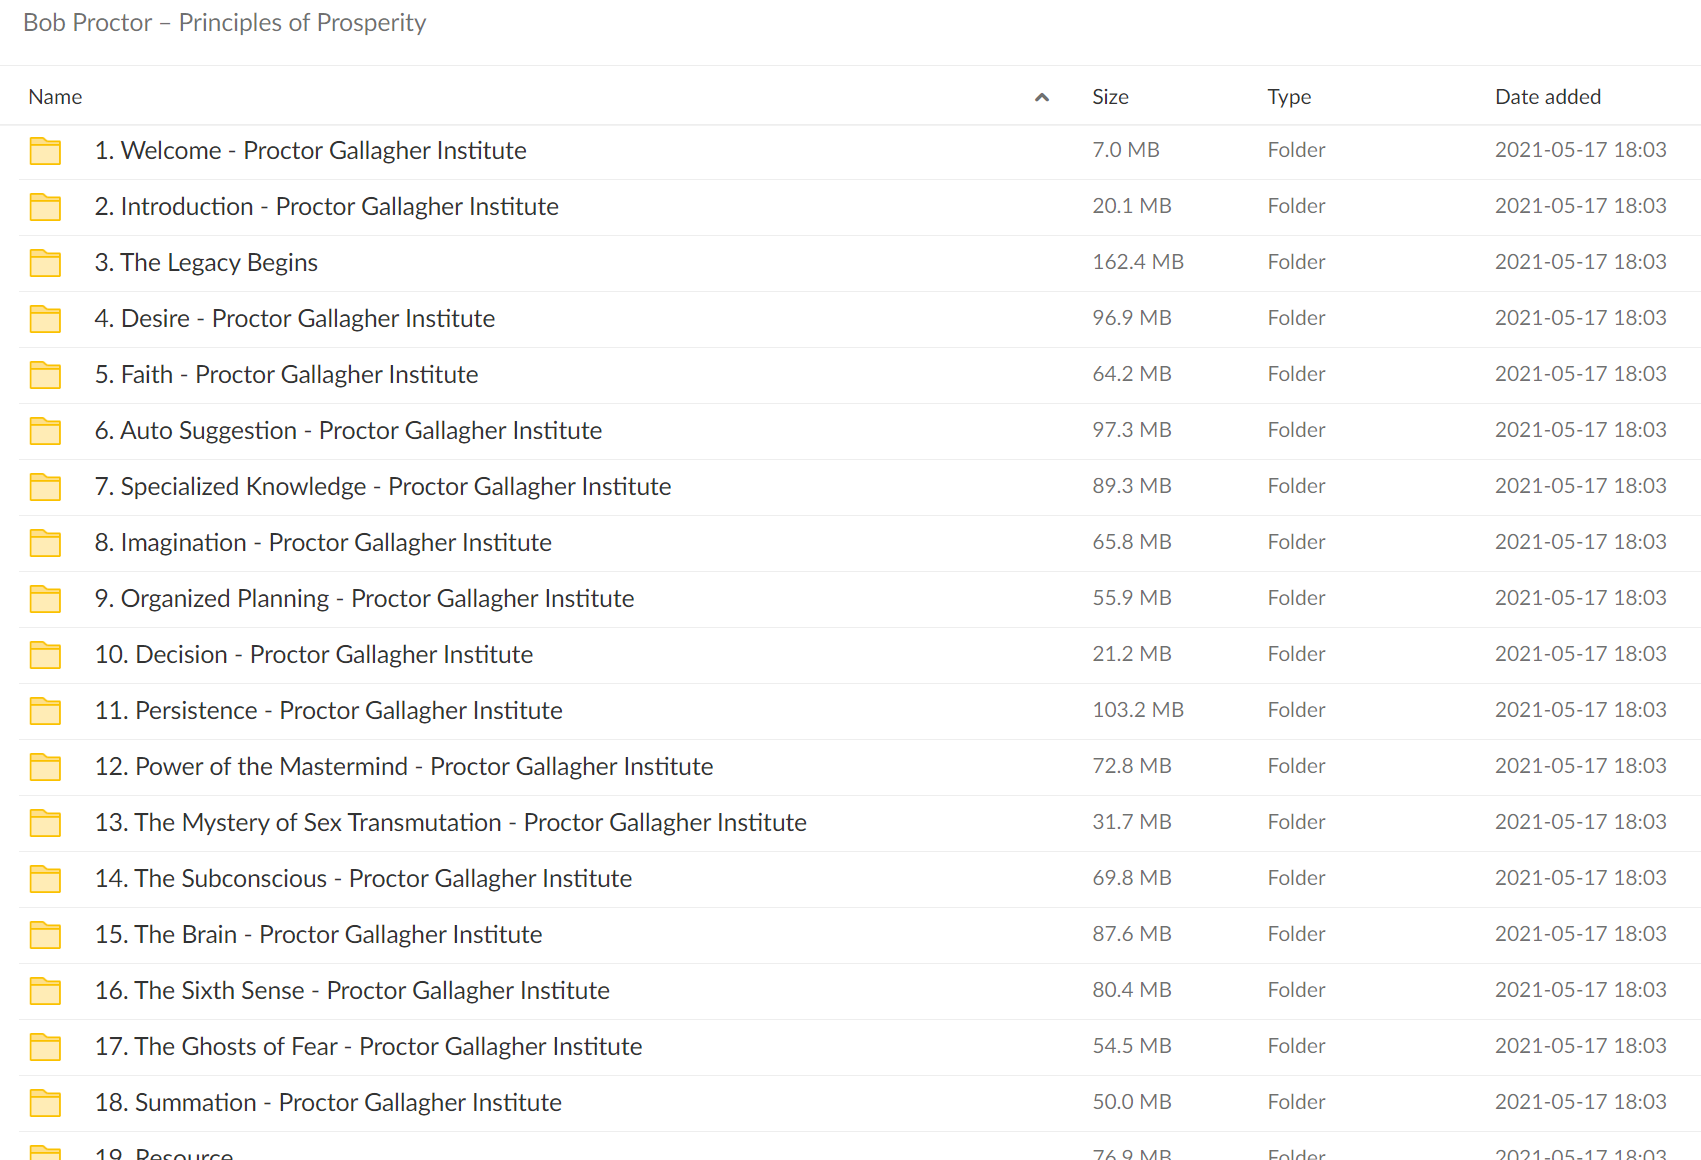The height and width of the screenshot is (1160, 1701).
Task: Sort by Type column header
Action: point(1289,97)
